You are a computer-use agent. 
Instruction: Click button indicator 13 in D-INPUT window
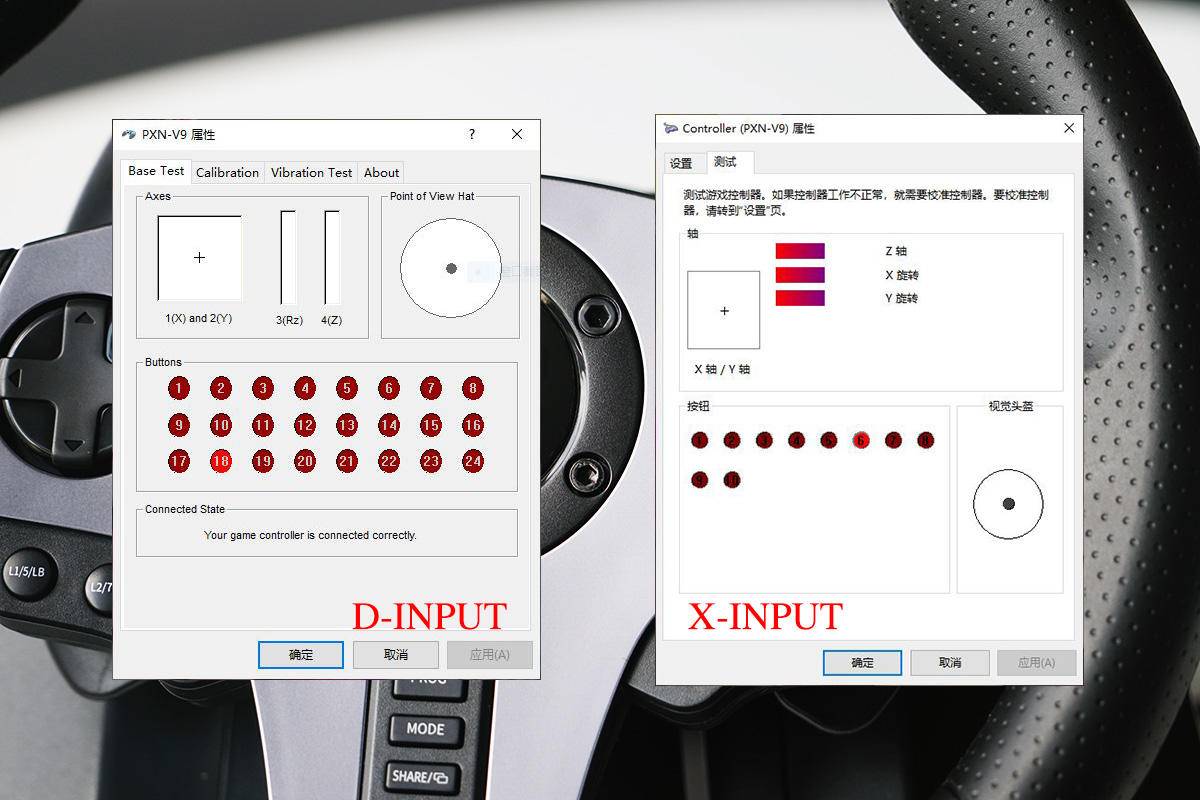tap(347, 425)
